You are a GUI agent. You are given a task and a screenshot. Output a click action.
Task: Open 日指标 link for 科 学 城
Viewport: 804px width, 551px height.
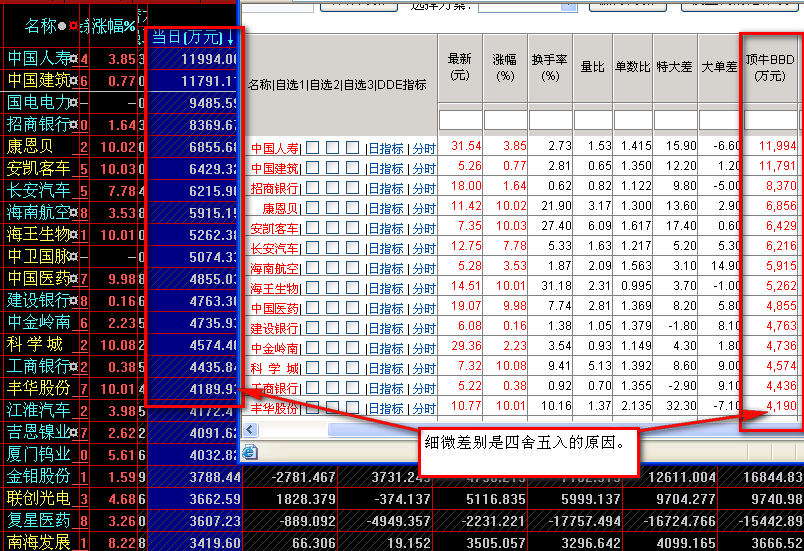(x=386, y=369)
